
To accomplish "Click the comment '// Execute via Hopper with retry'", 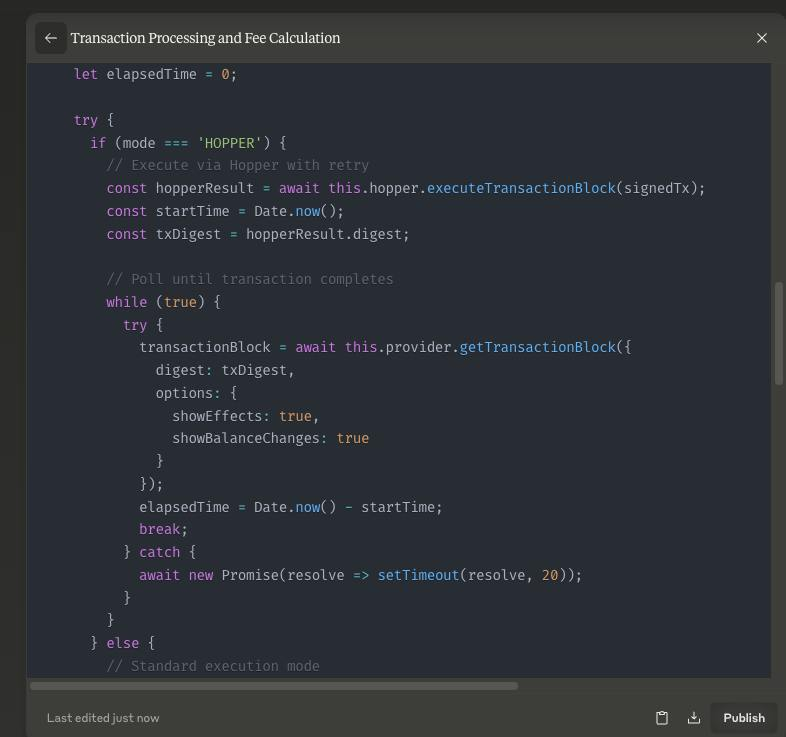I will [x=238, y=165].
